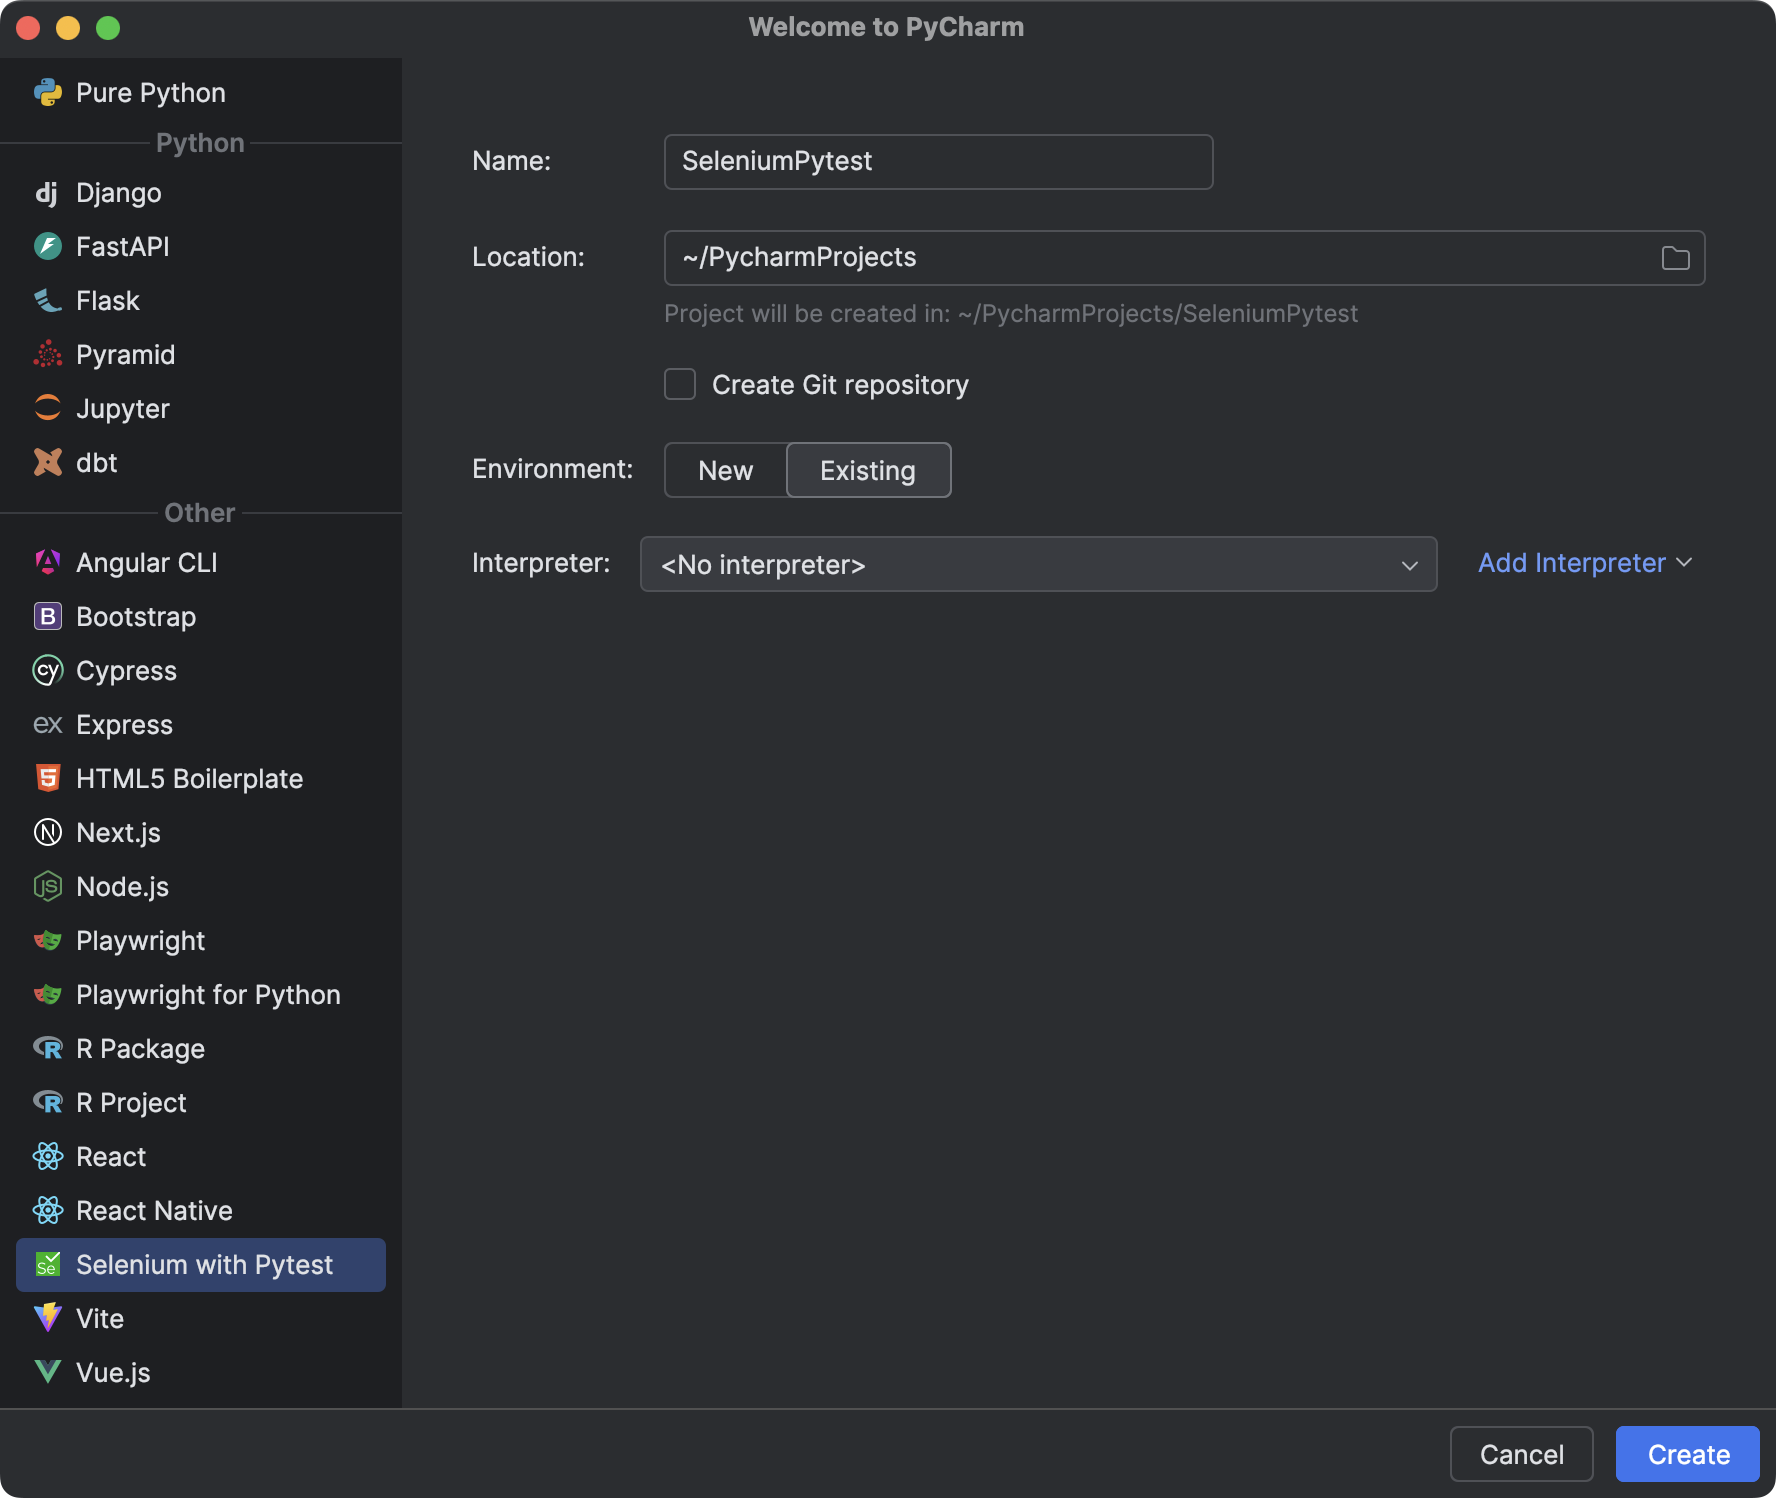
Task: Enable the Create Git repository checkbox
Action: point(679,384)
